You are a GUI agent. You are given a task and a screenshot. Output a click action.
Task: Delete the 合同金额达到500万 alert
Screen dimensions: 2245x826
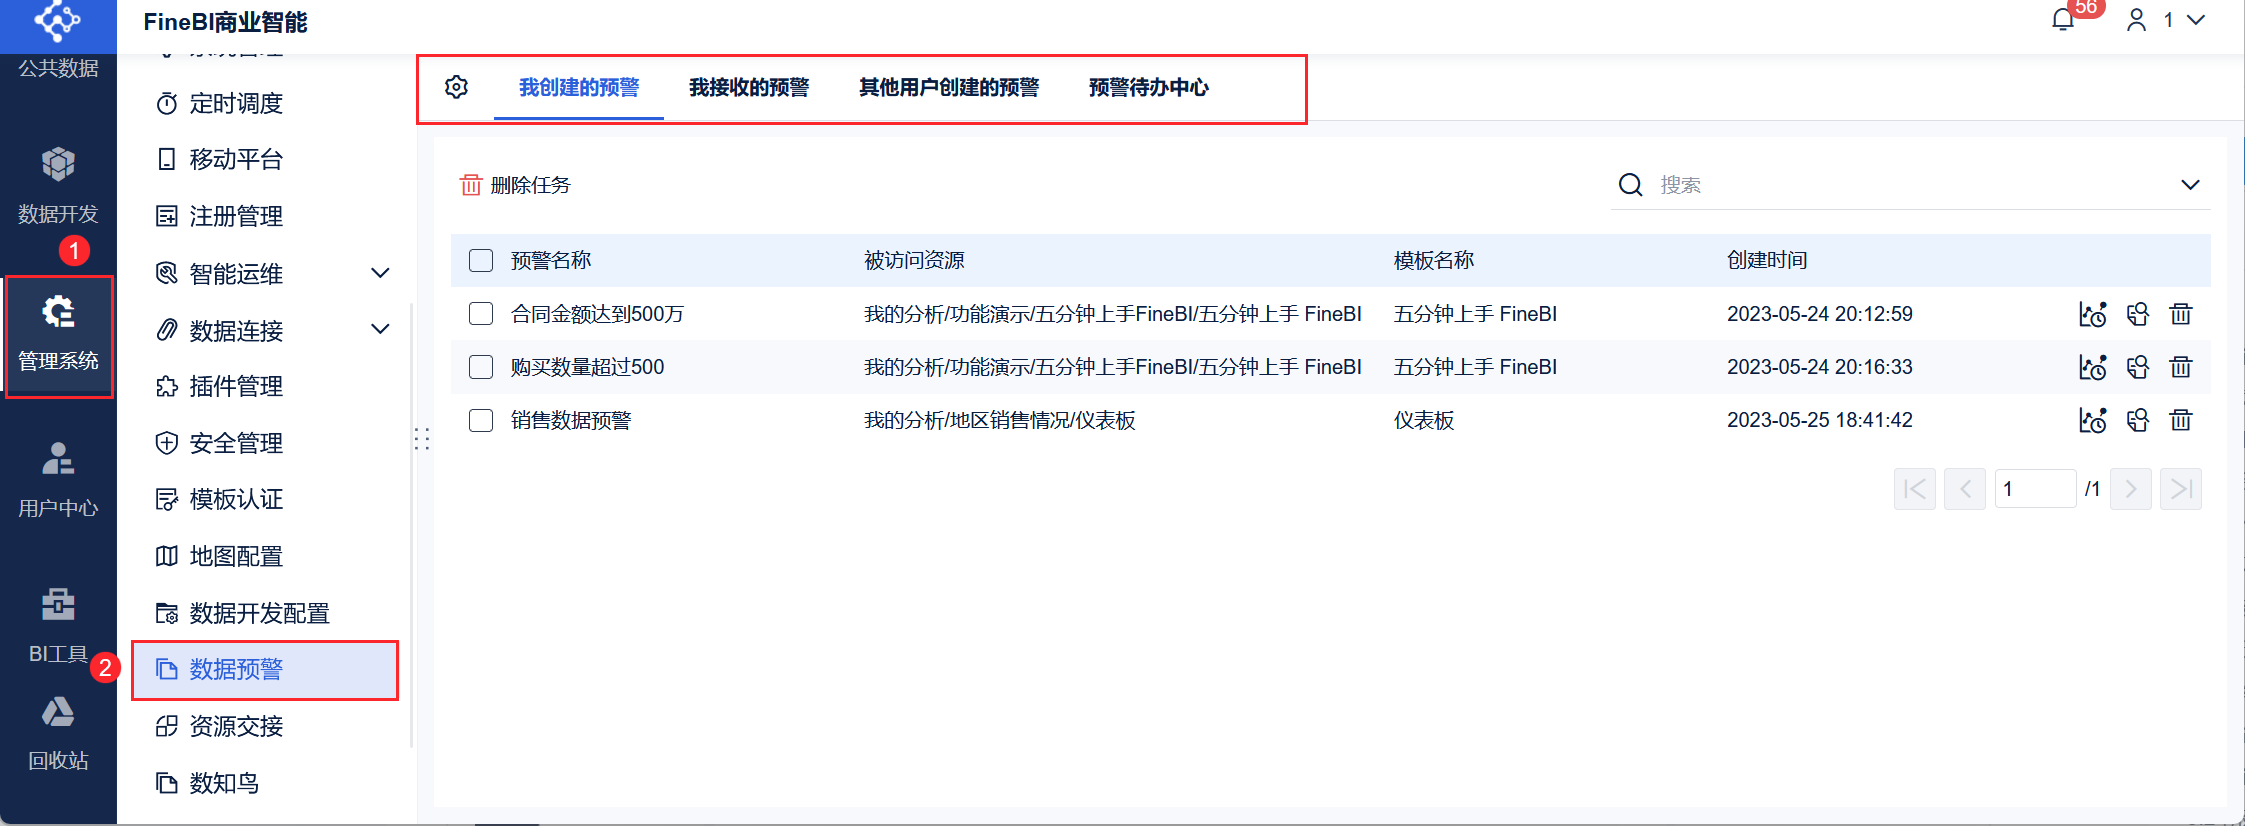coord(2181,314)
